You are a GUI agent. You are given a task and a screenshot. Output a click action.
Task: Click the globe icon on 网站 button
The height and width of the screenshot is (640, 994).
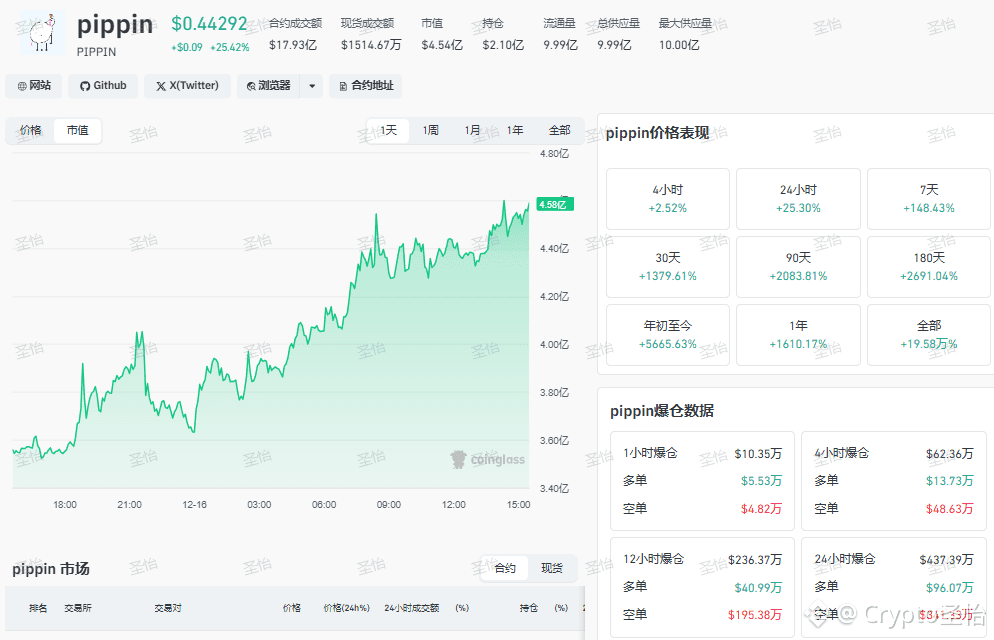point(22,86)
